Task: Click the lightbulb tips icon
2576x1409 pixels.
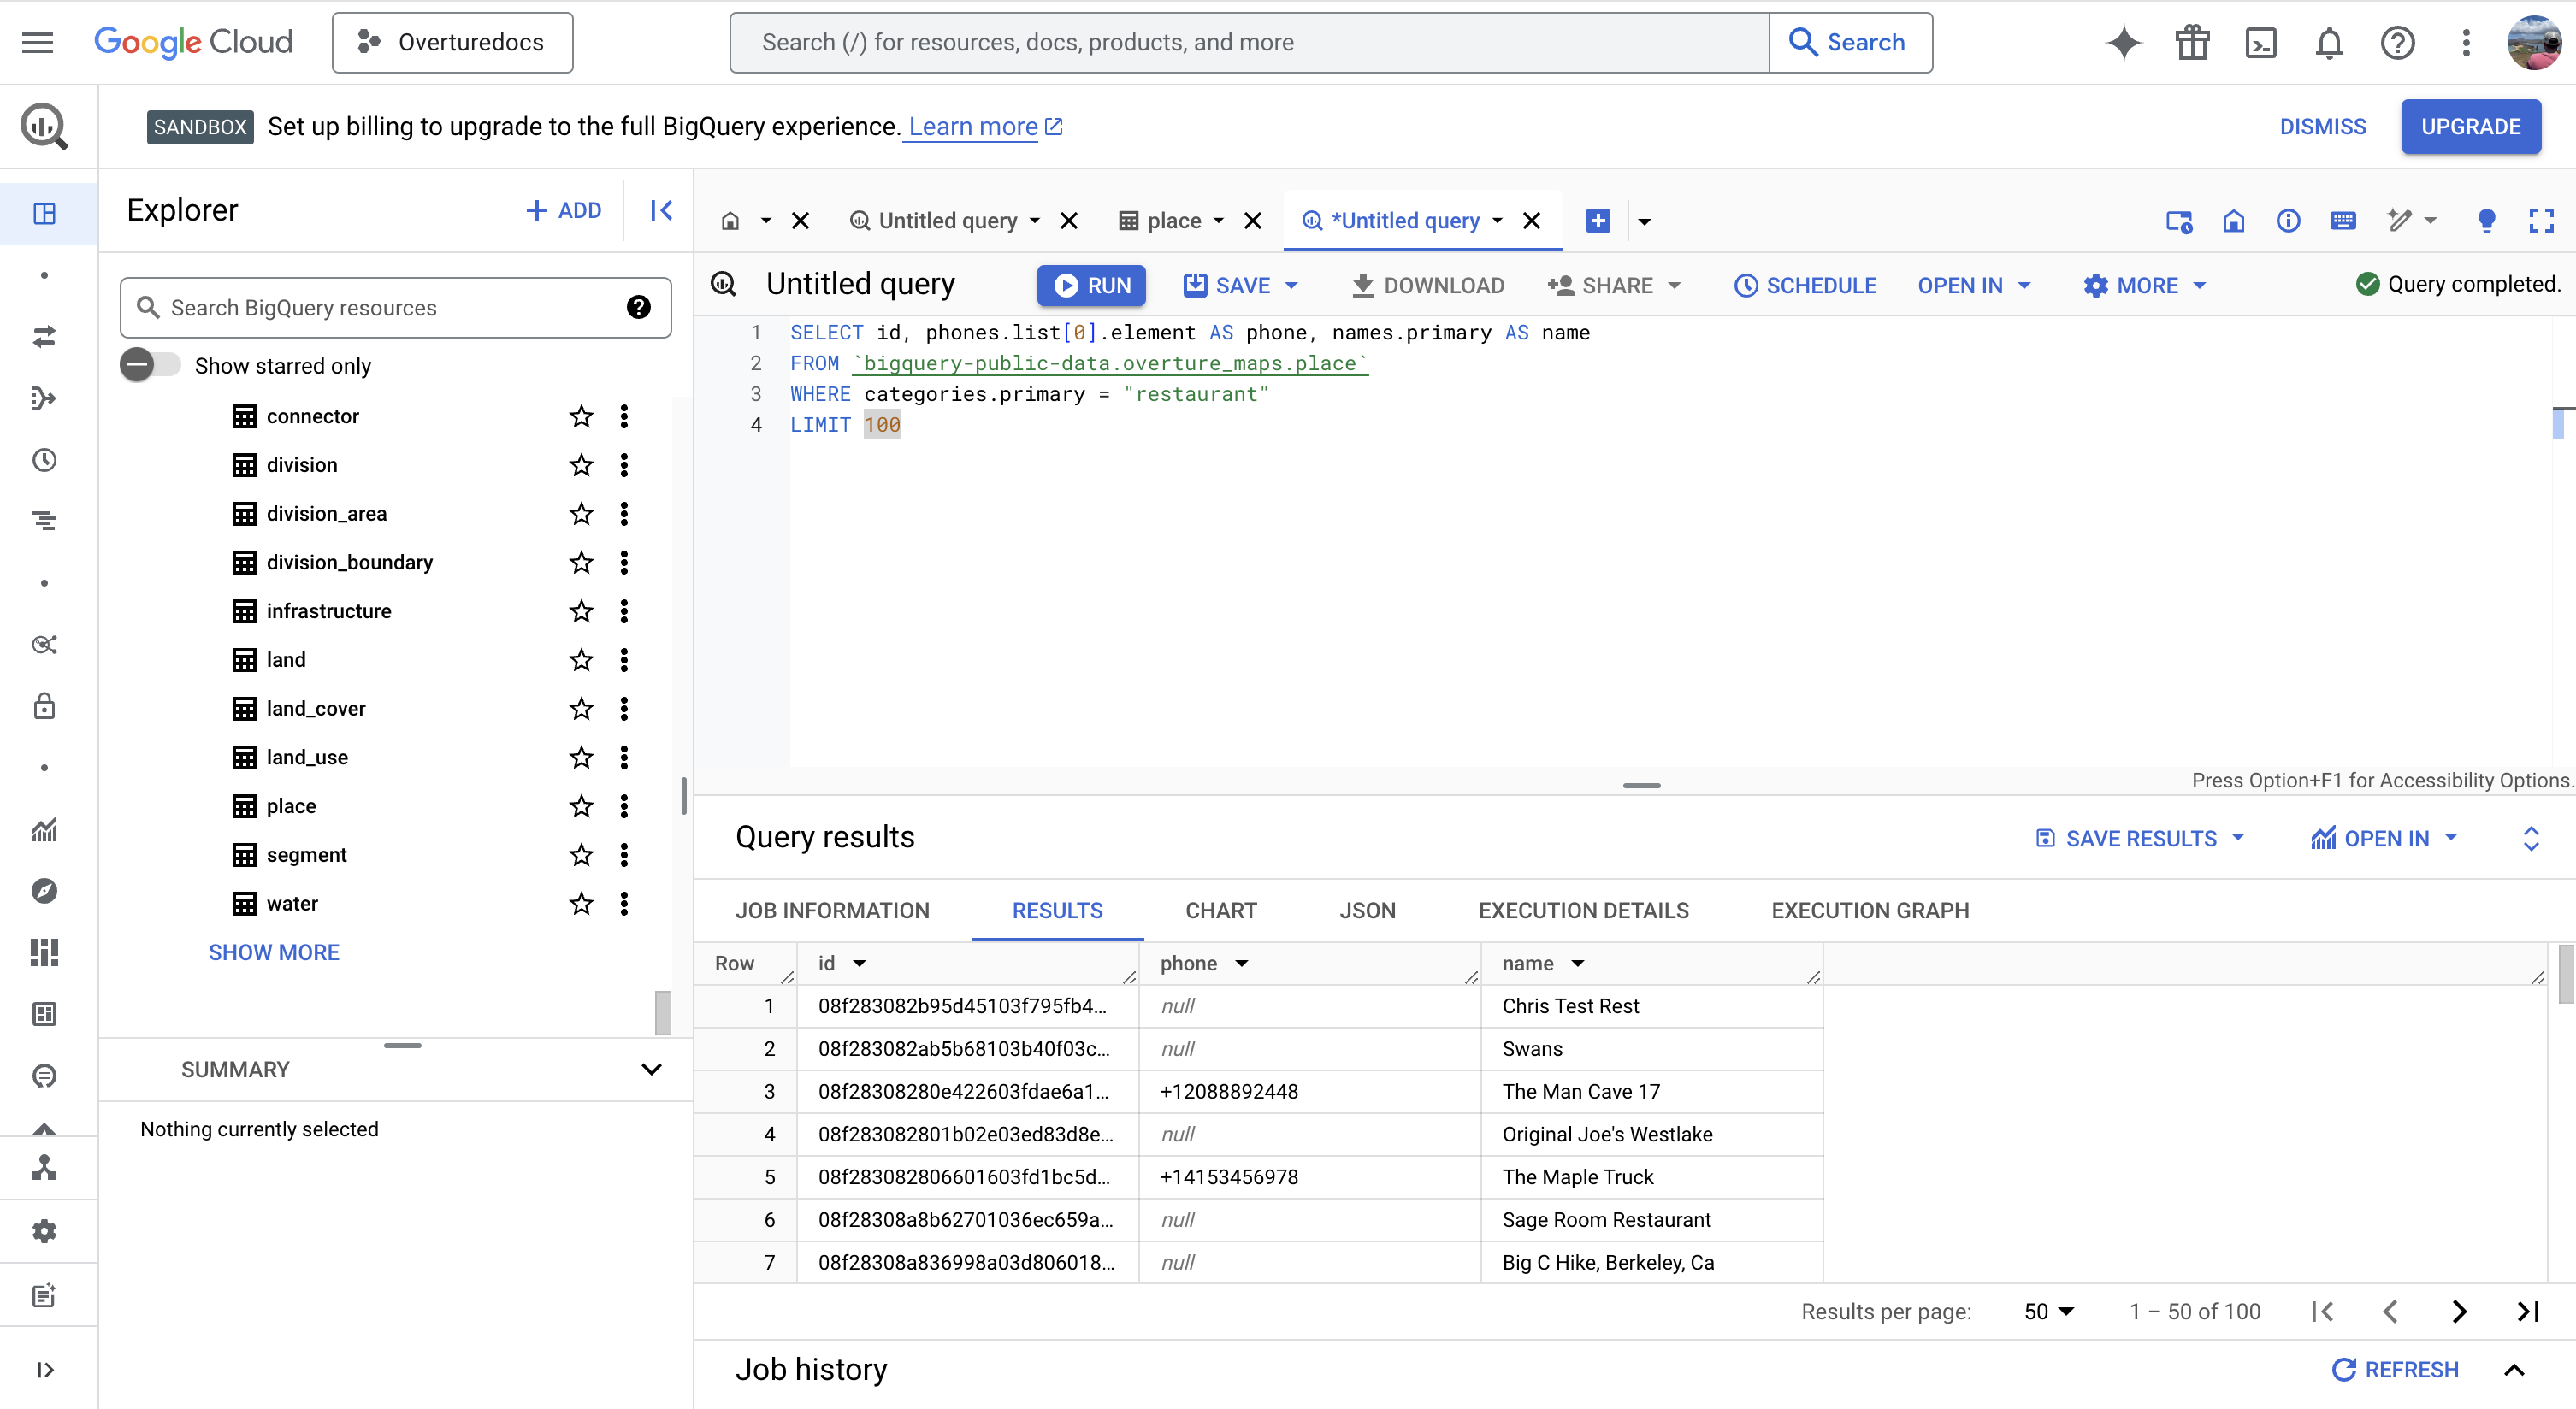Action: (2487, 220)
